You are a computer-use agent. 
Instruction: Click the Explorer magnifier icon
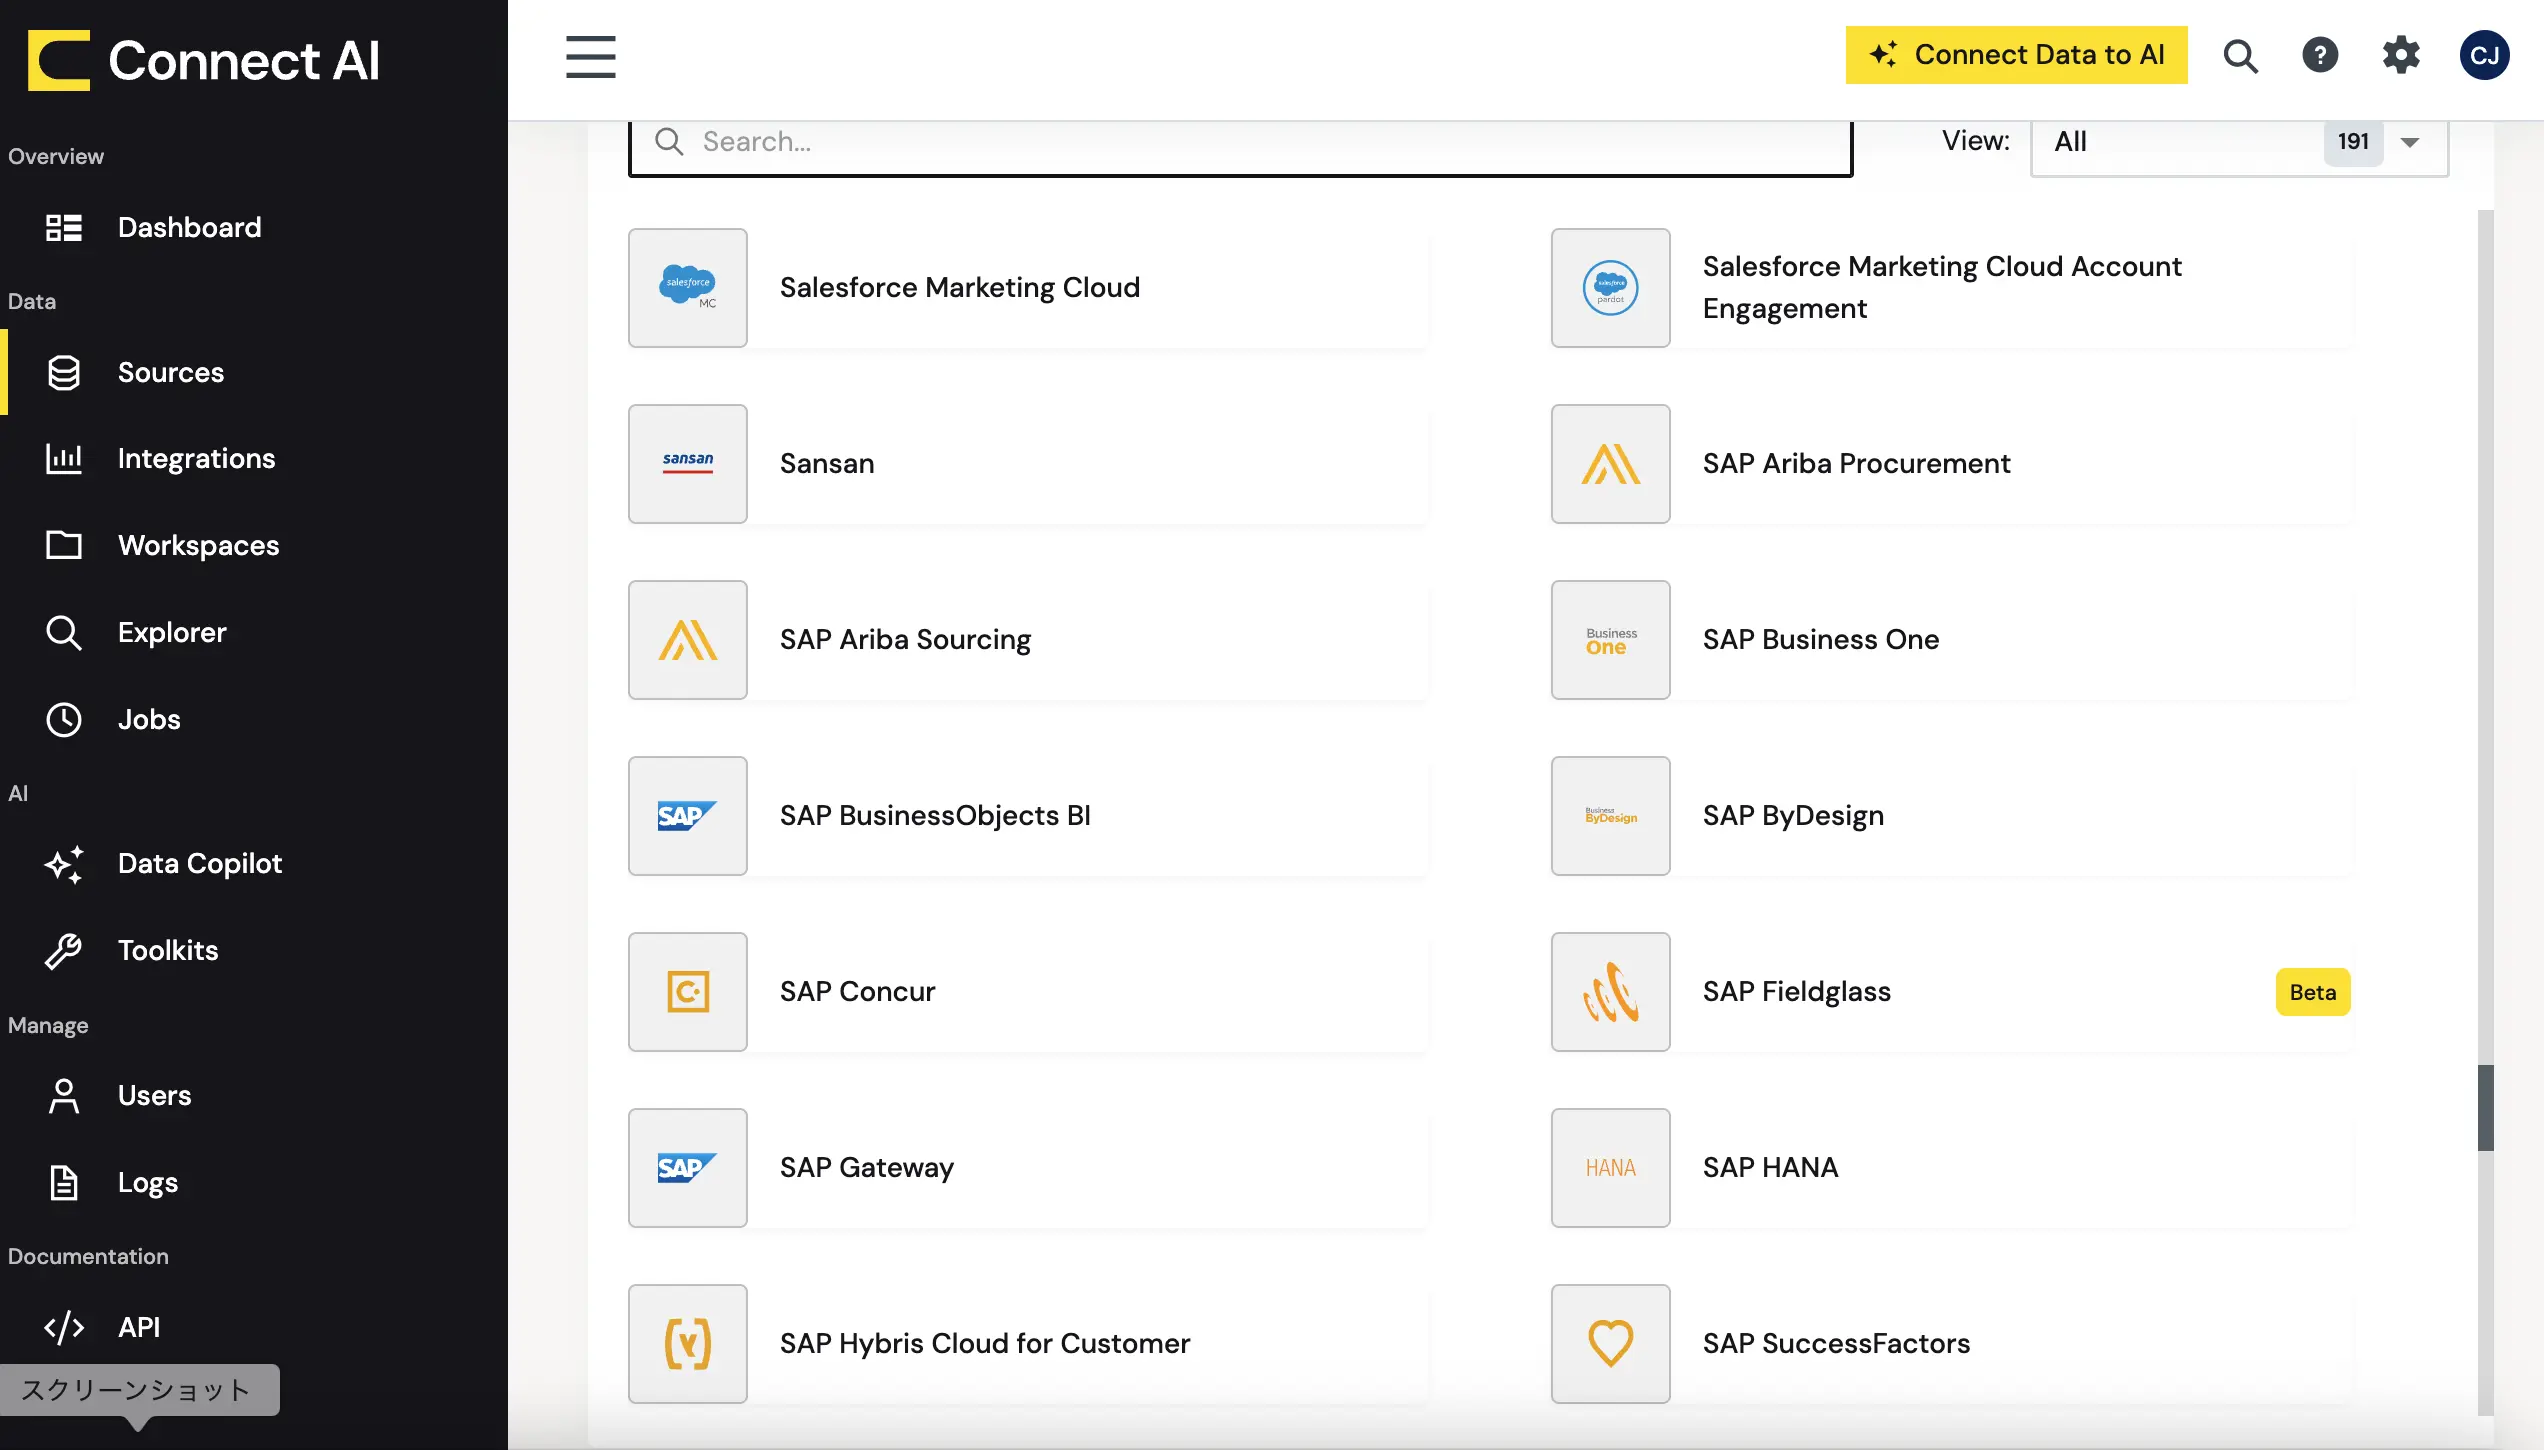click(x=64, y=633)
